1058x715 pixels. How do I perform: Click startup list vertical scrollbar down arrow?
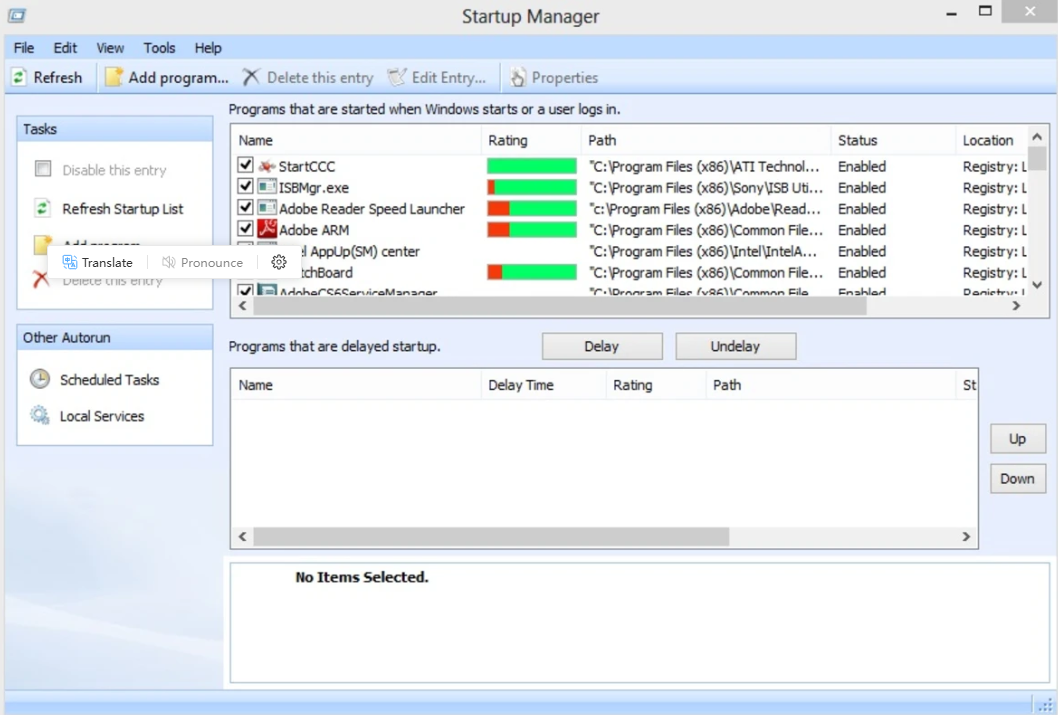[1037, 285]
